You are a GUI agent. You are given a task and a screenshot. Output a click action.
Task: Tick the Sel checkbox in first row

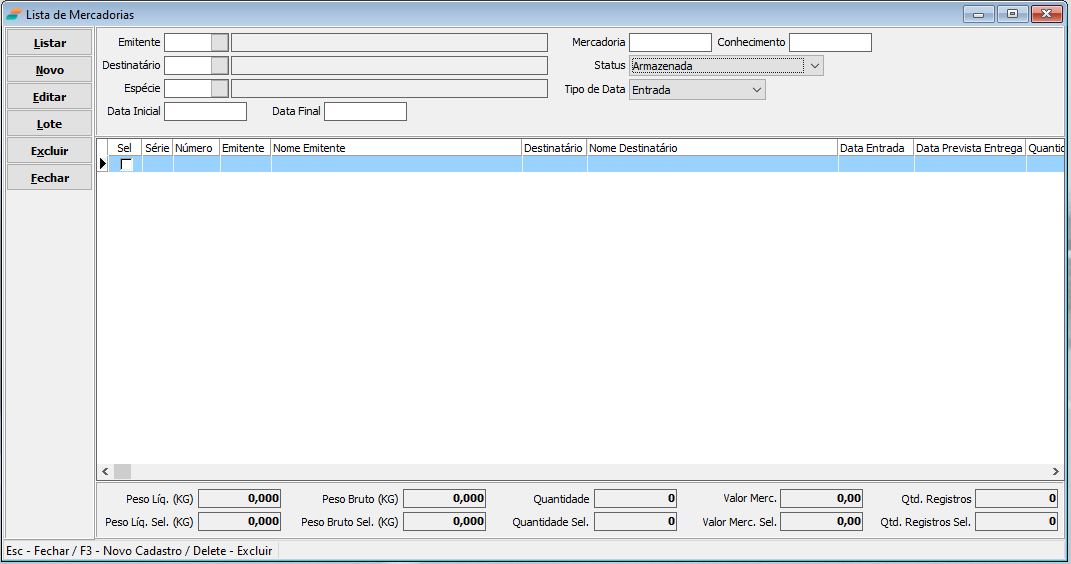(x=126, y=165)
